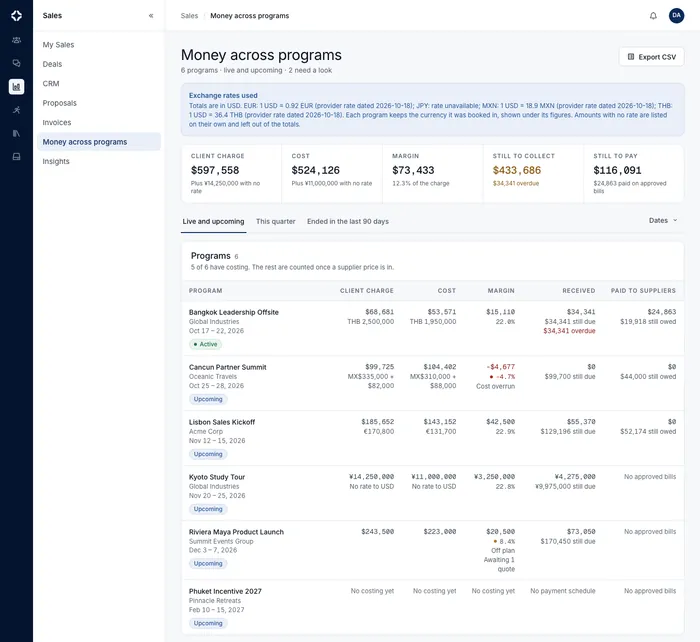The width and height of the screenshot is (700, 642).
Task: Collapse the Sales sidebar panel
Action: click(151, 16)
